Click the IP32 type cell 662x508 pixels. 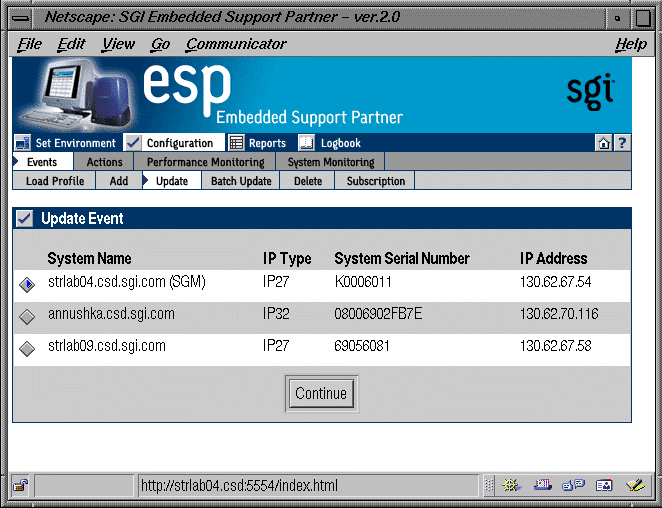coord(276,314)
